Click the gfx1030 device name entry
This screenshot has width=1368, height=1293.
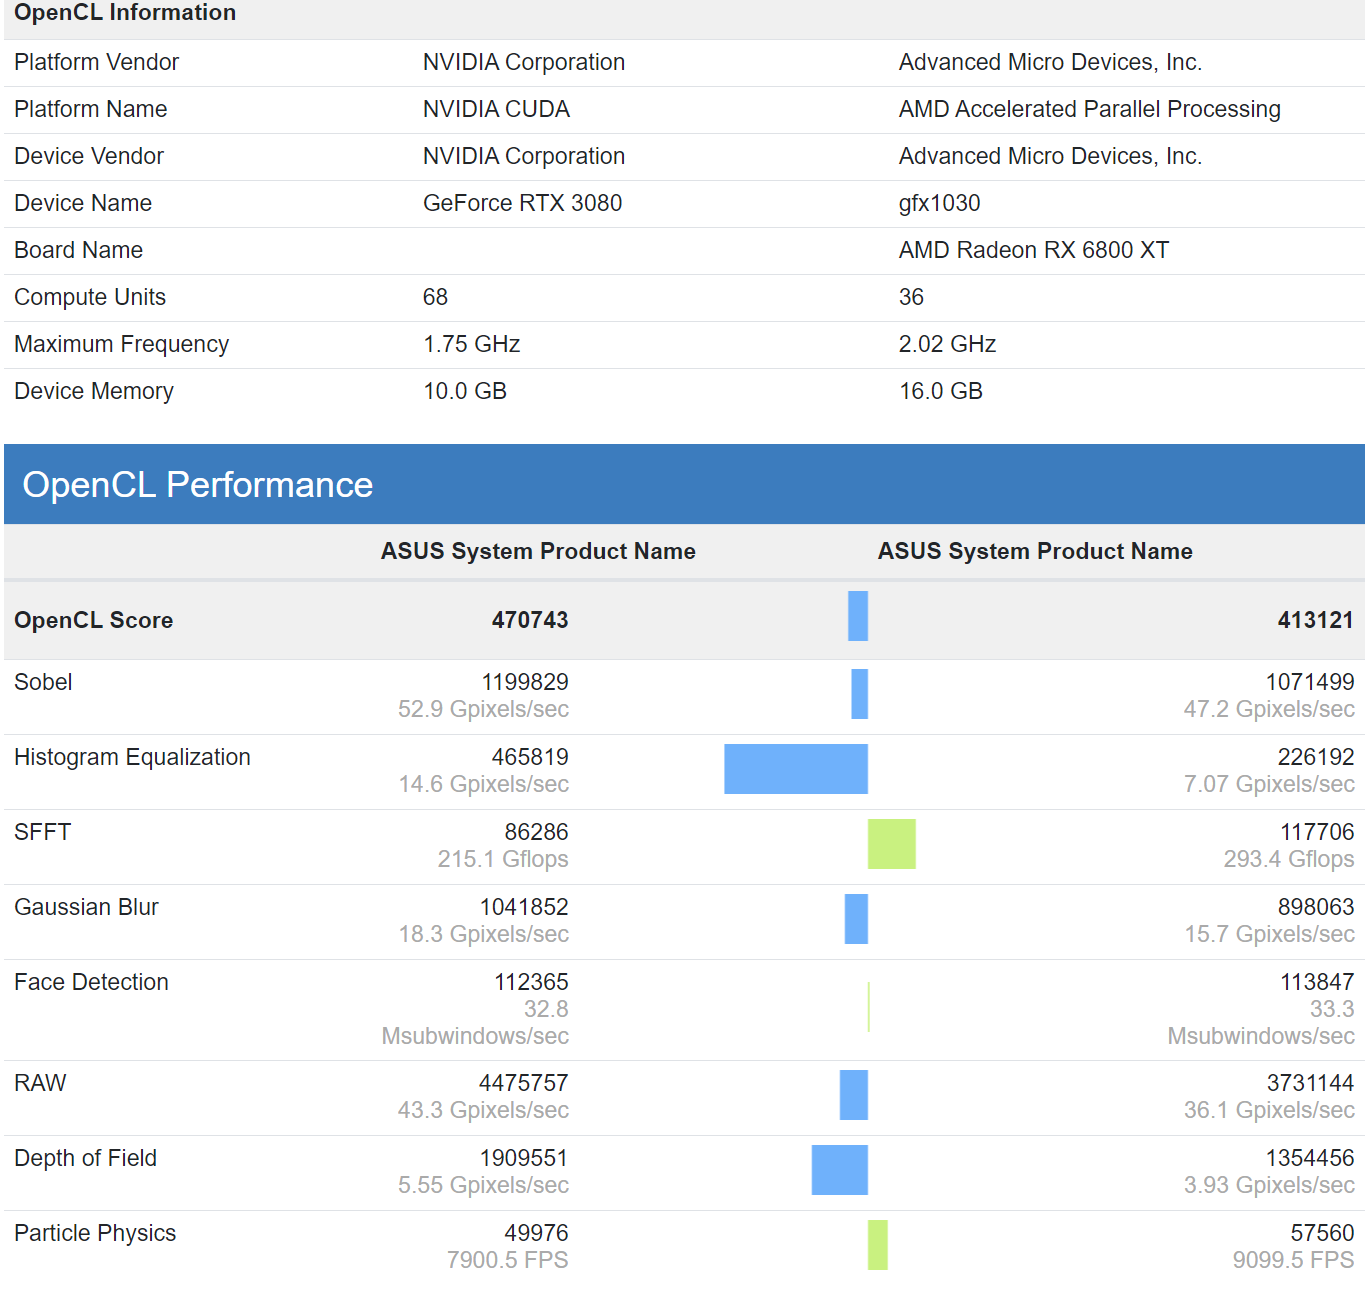(x=938, y=203)
